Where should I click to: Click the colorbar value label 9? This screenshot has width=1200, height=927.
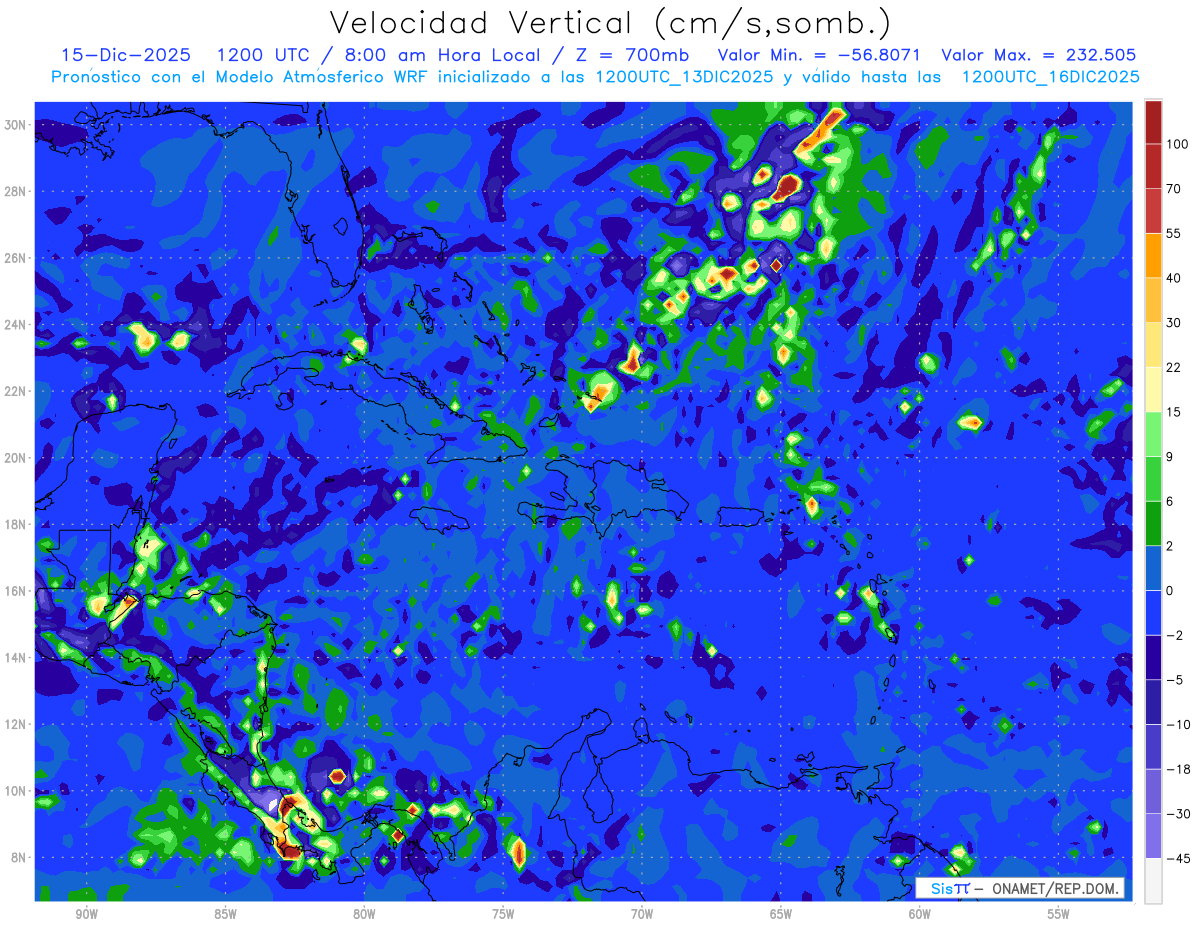[1170, 456]
